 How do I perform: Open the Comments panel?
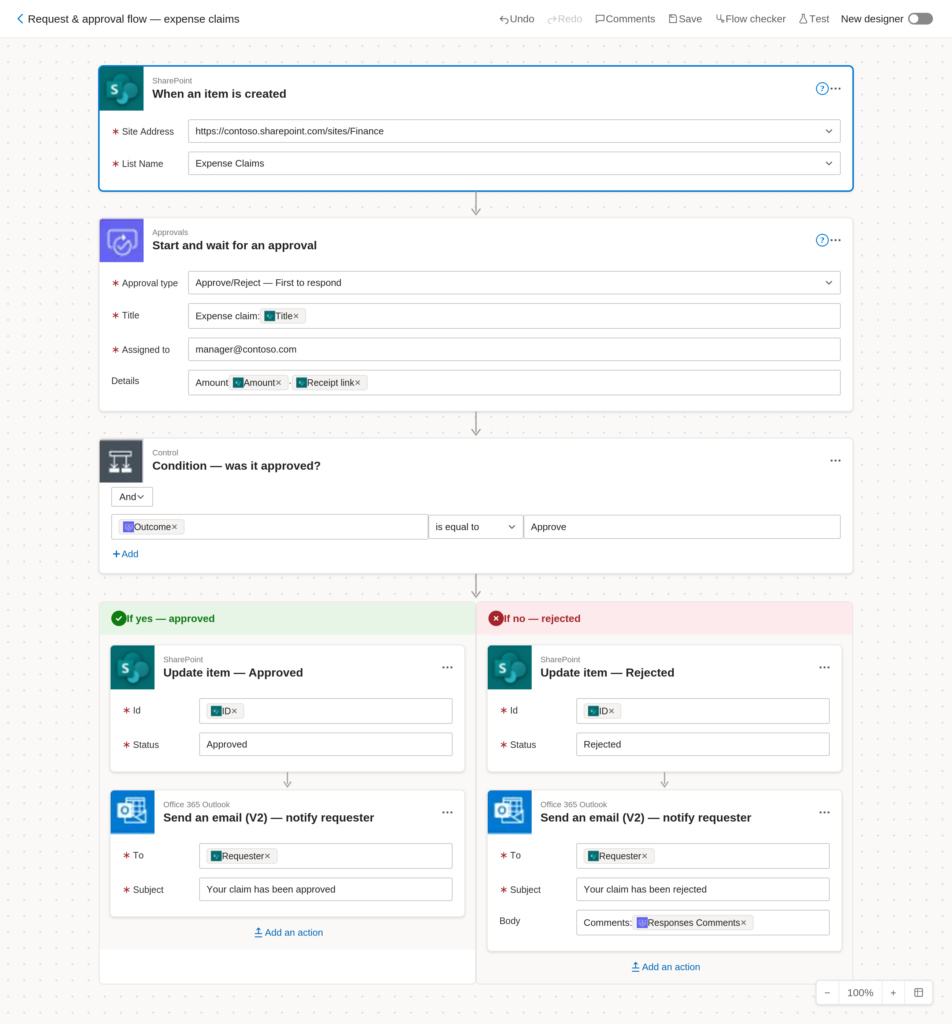point(625,19)
